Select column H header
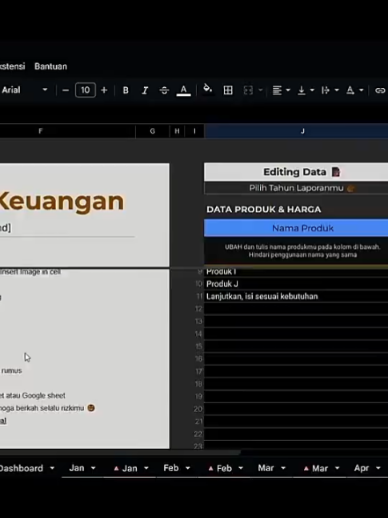This screenshot has height=518, width=388. [177, 131]
